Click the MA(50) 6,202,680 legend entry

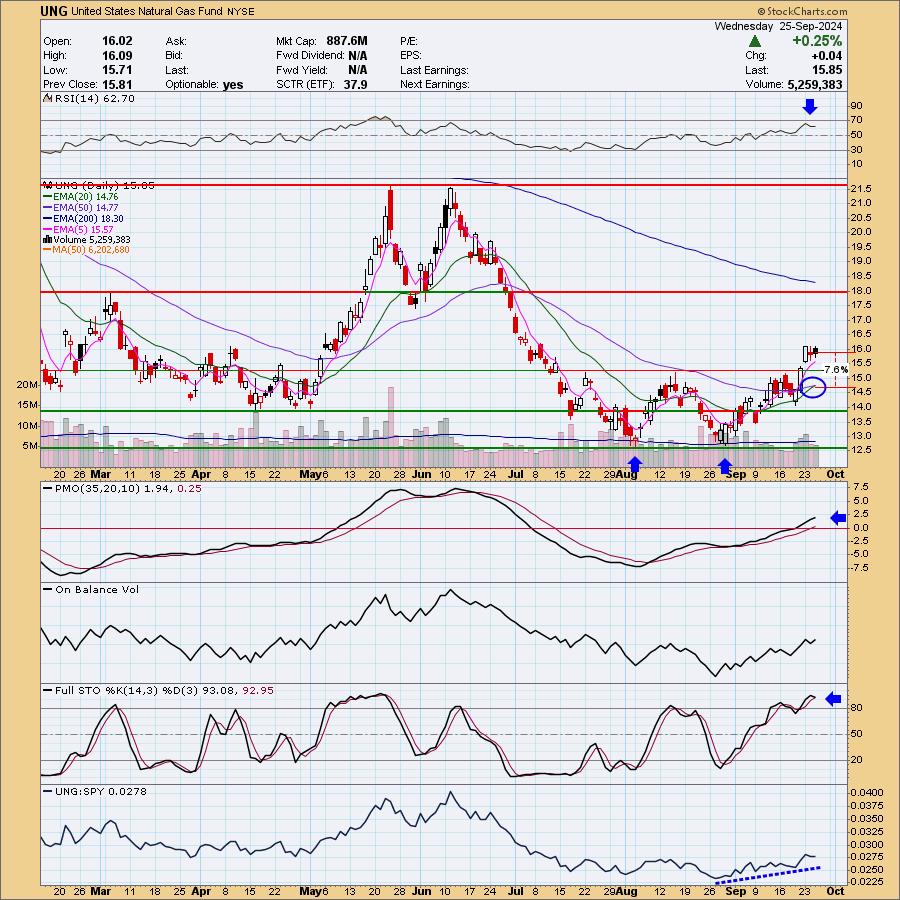coord(91,250)
